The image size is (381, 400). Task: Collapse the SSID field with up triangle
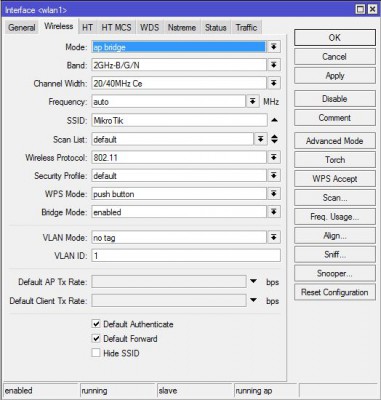tap(274, 120)
